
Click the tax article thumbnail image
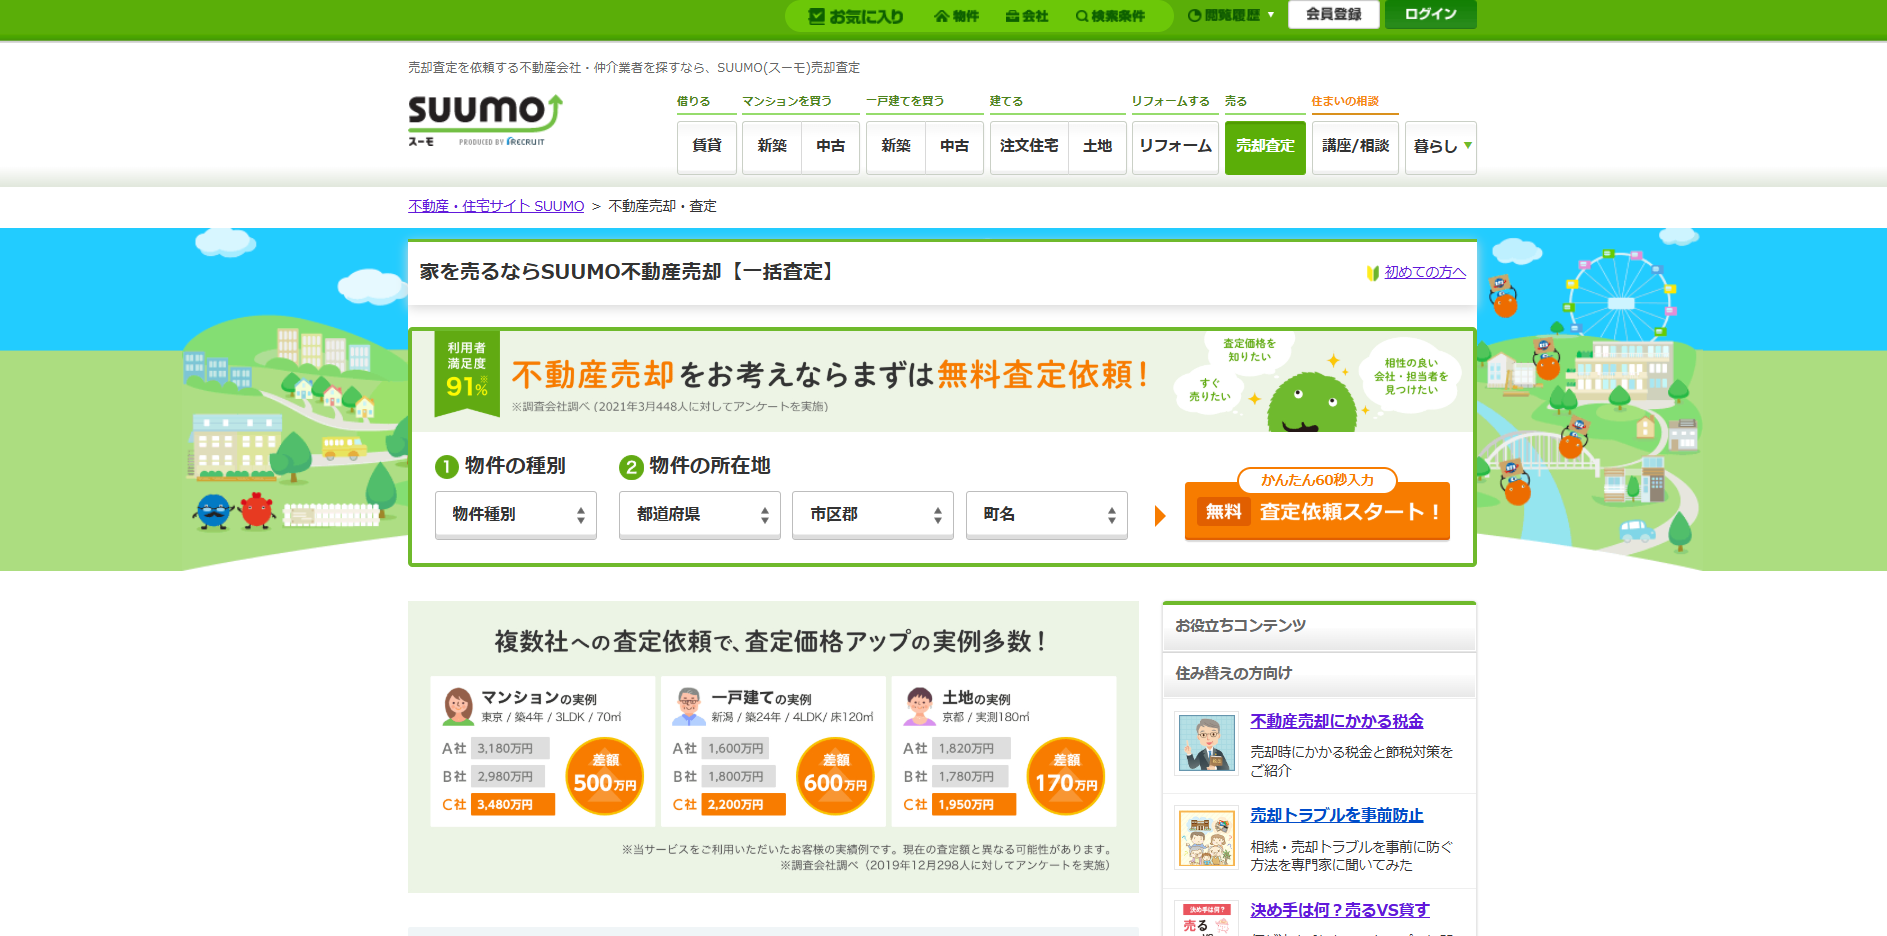(1207, 743)
